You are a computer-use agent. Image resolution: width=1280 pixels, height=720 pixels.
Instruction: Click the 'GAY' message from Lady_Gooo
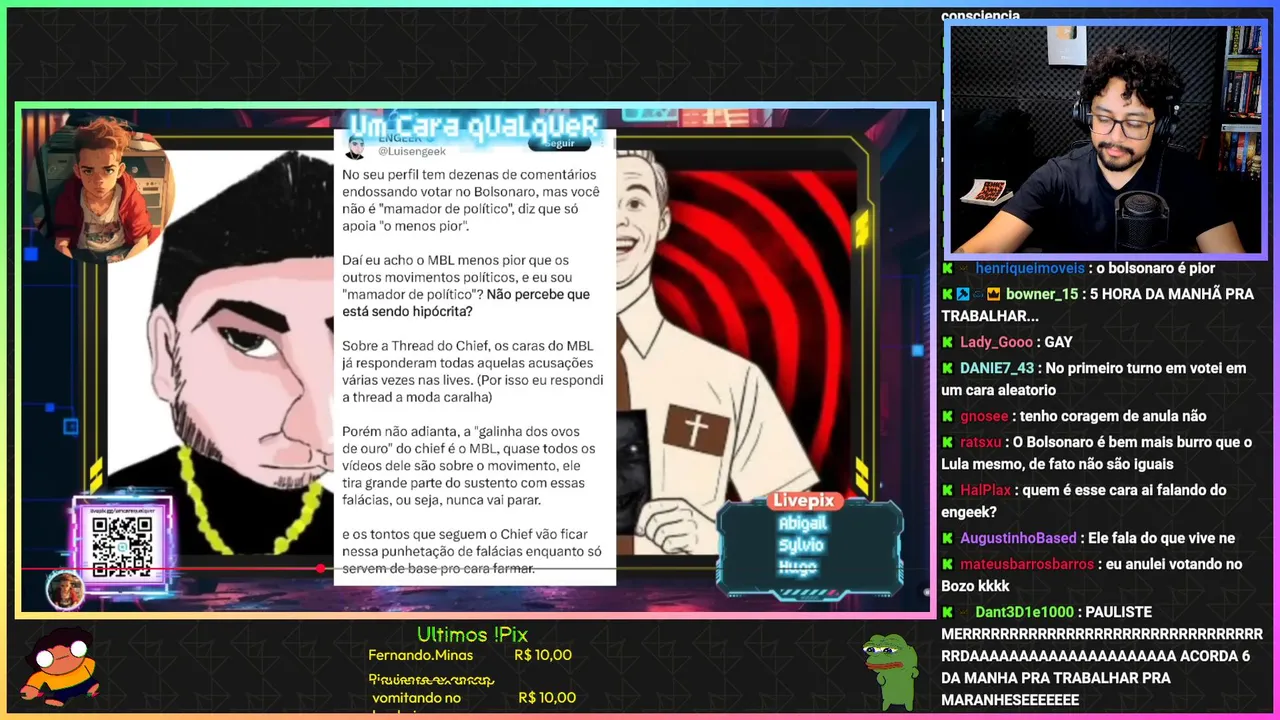[1058, 342]
